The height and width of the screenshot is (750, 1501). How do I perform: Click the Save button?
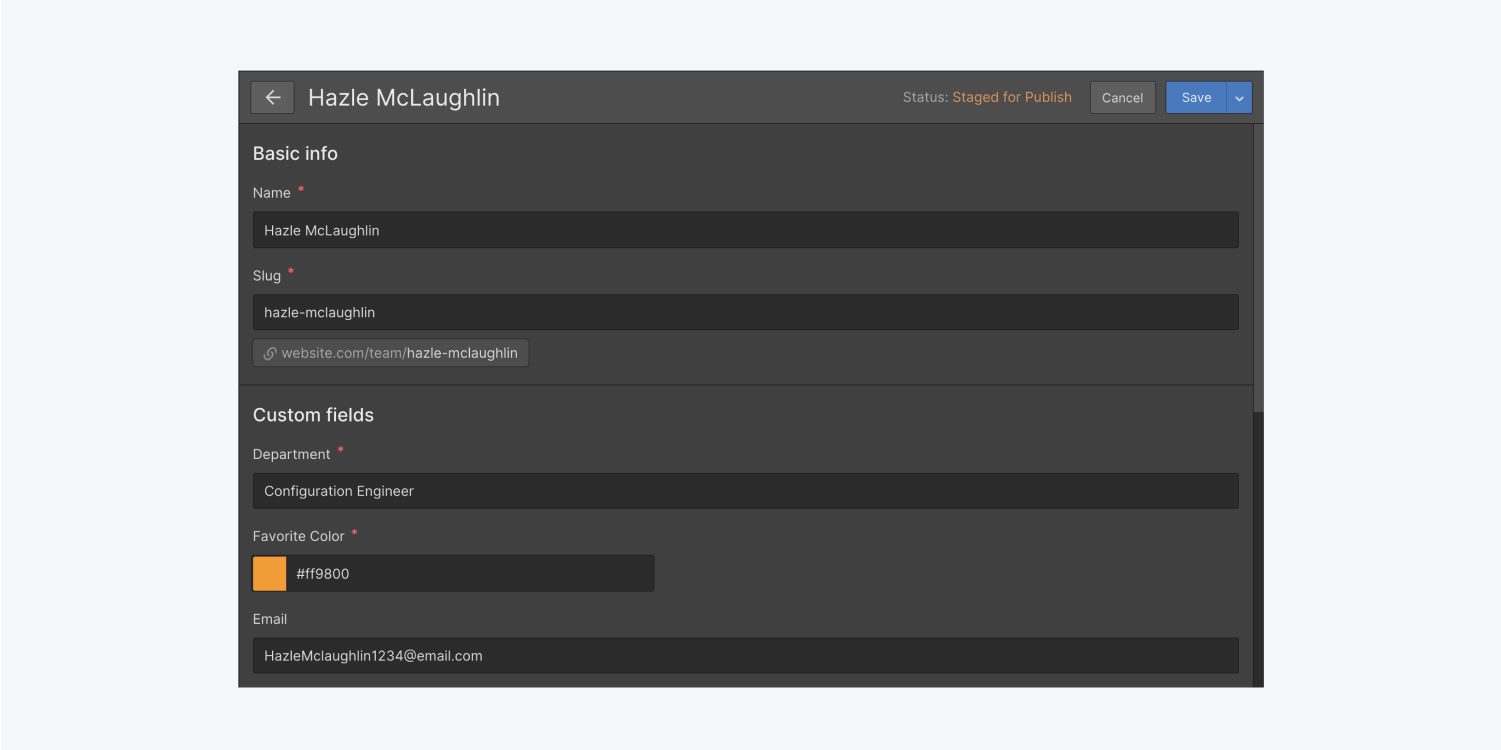pos(1196,97)
